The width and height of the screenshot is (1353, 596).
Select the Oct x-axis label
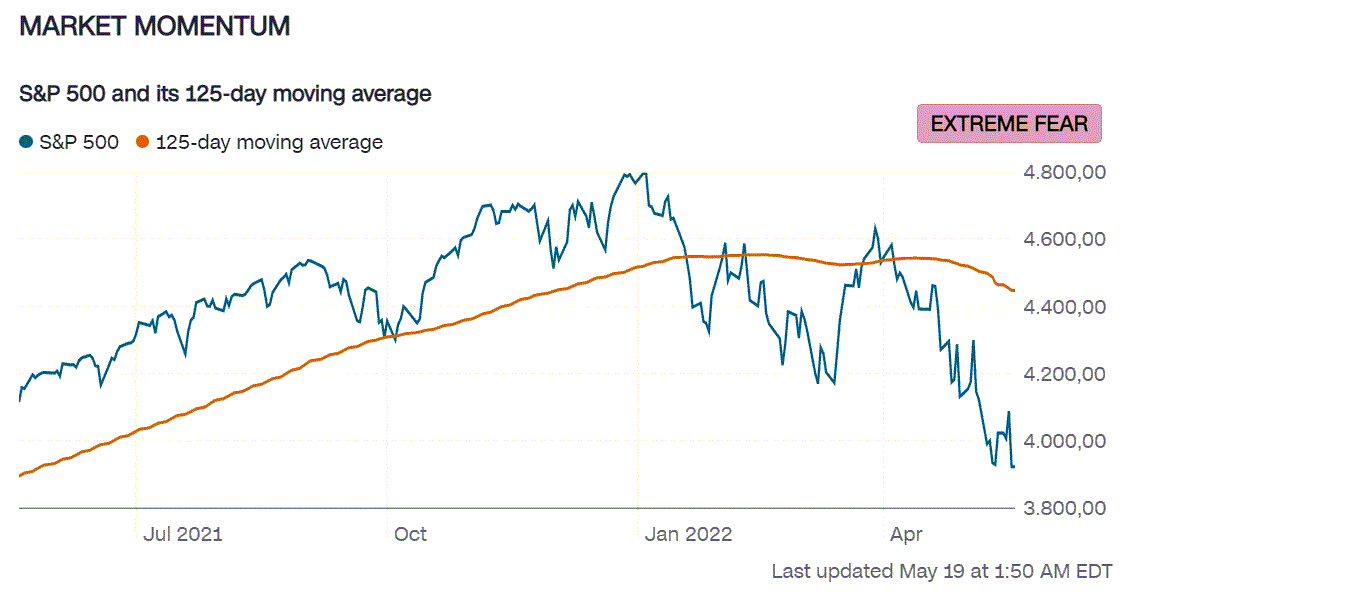click(x=410, y=534)
